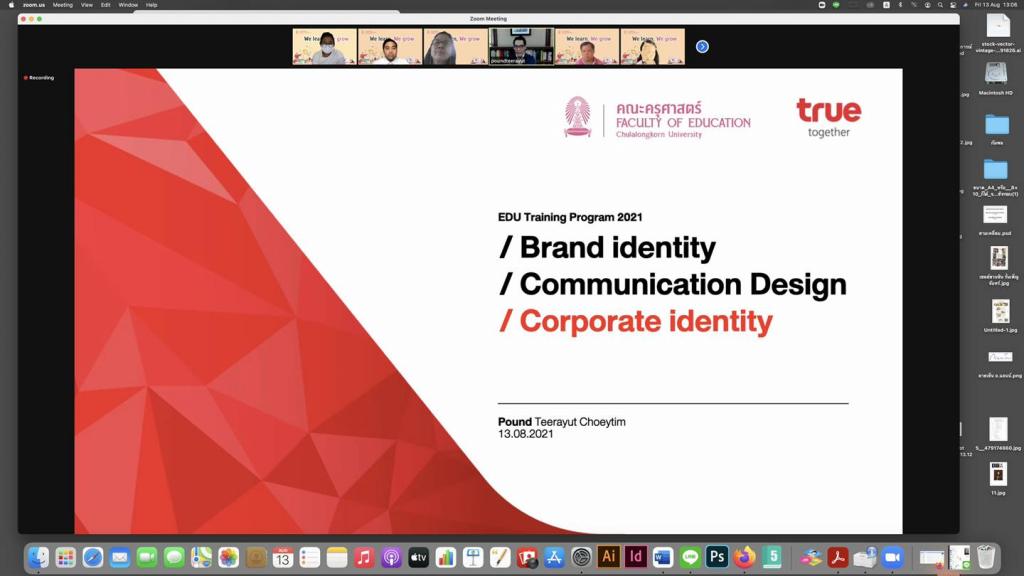Open the Macintosh HD desktop icon

pyautogui.click(x=996, y=78)
